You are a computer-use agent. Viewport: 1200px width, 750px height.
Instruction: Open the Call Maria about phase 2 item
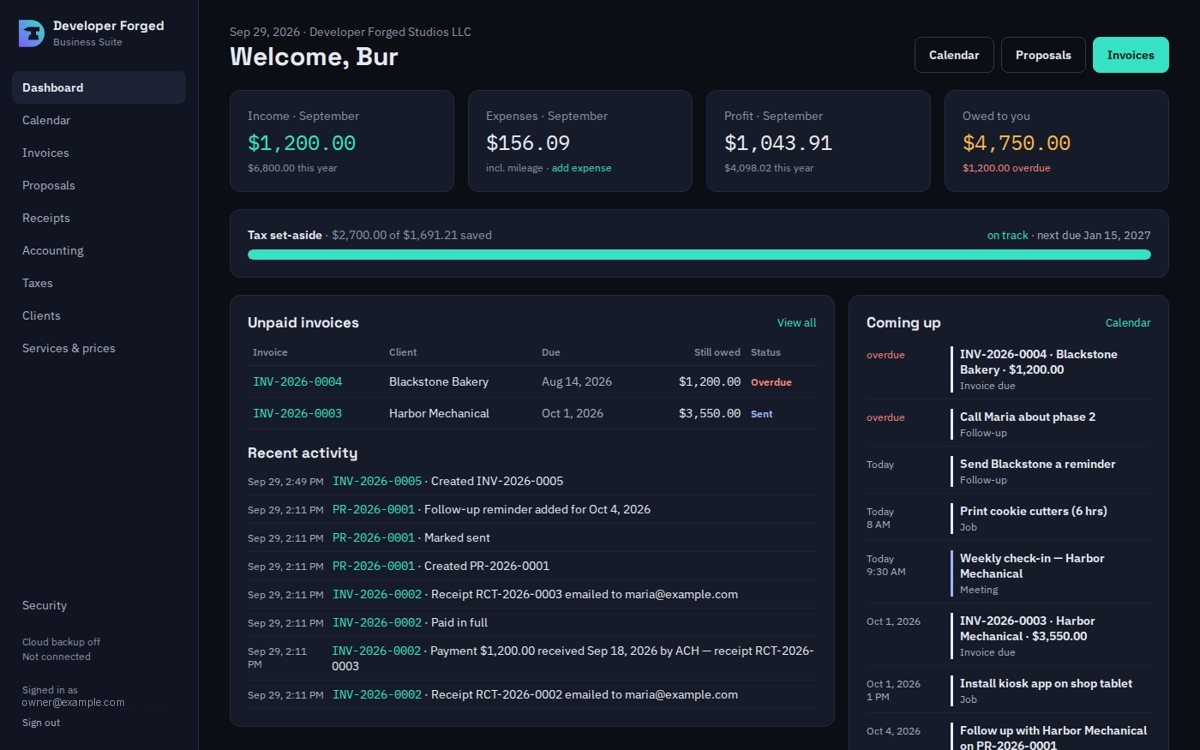(1050, 424)
